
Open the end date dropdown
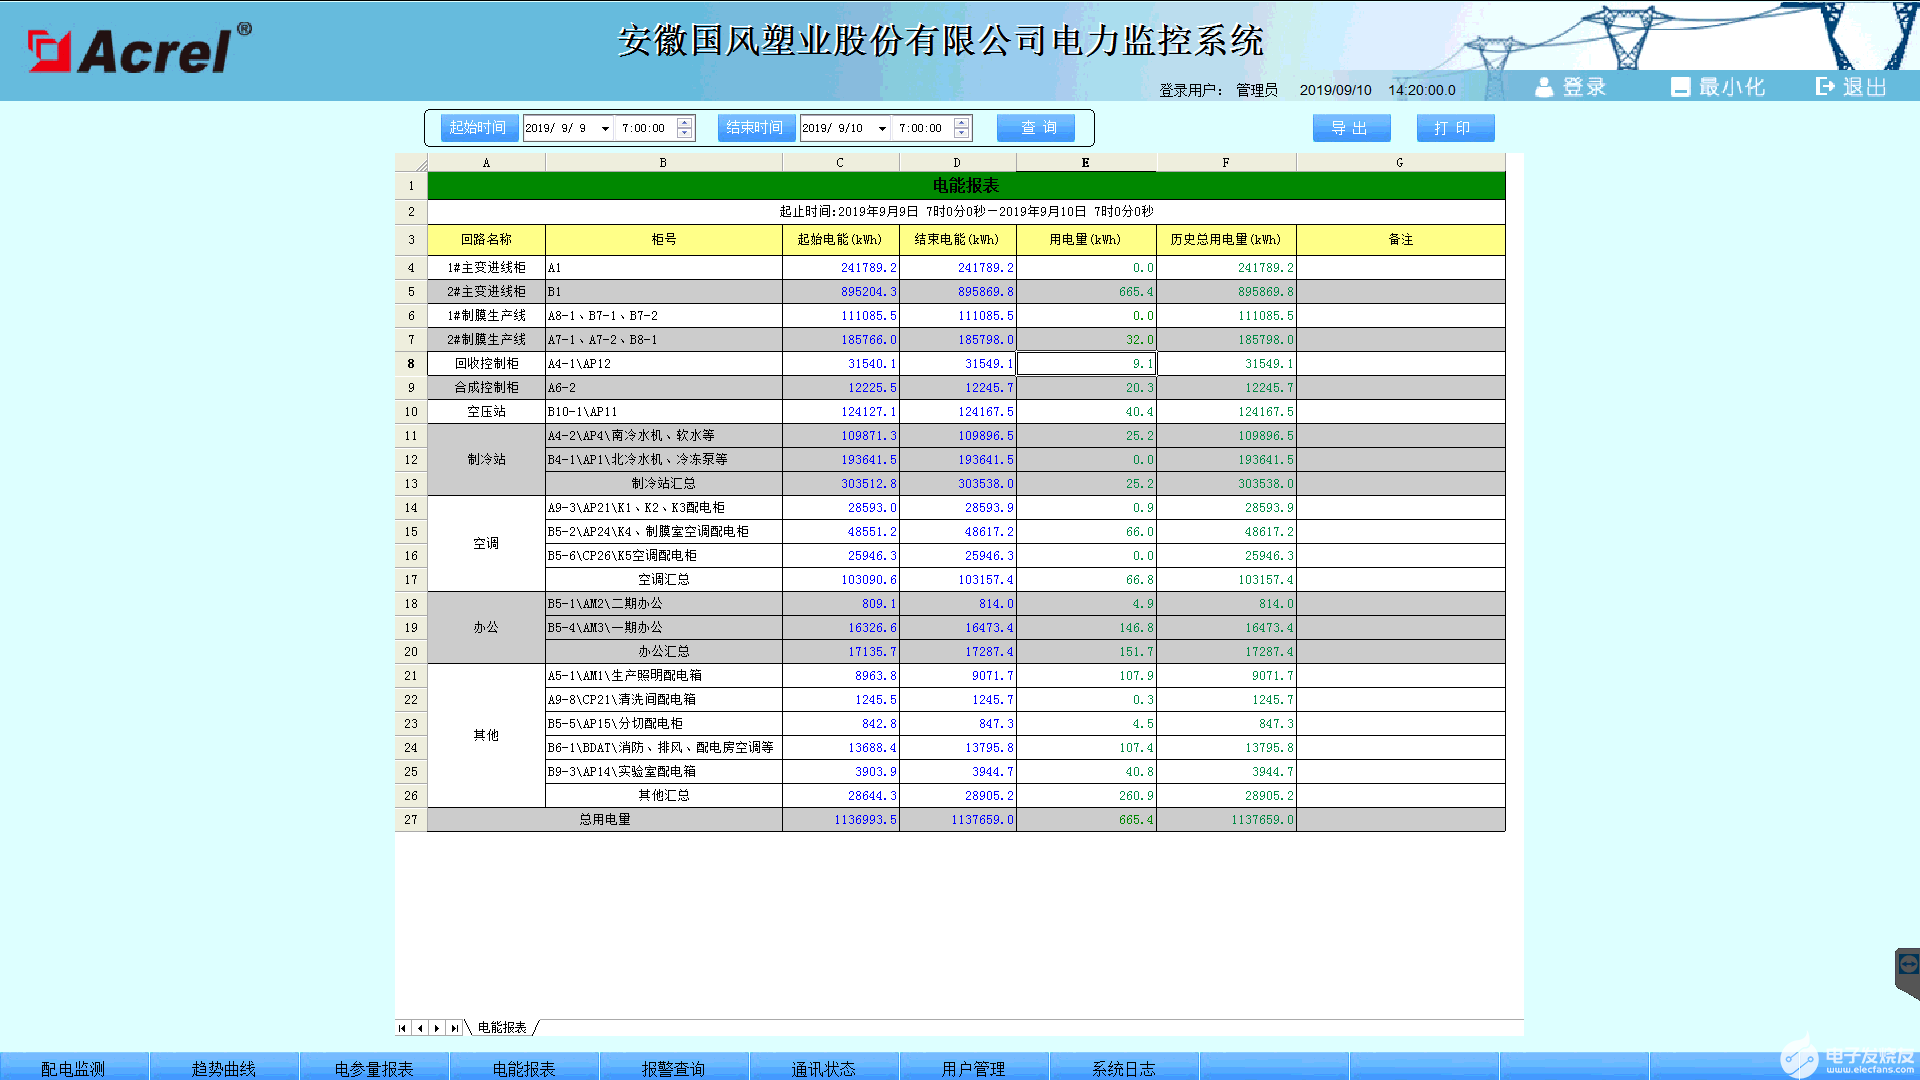pos(881,128)
